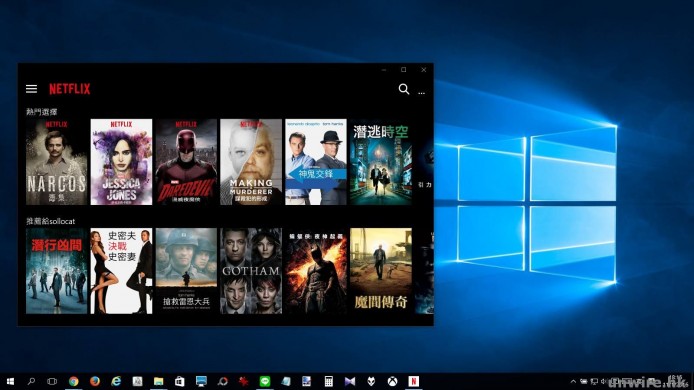The image size is (694, 390).
Task: Click the red bug icon on taskbar
Action: tap(243, 381)
